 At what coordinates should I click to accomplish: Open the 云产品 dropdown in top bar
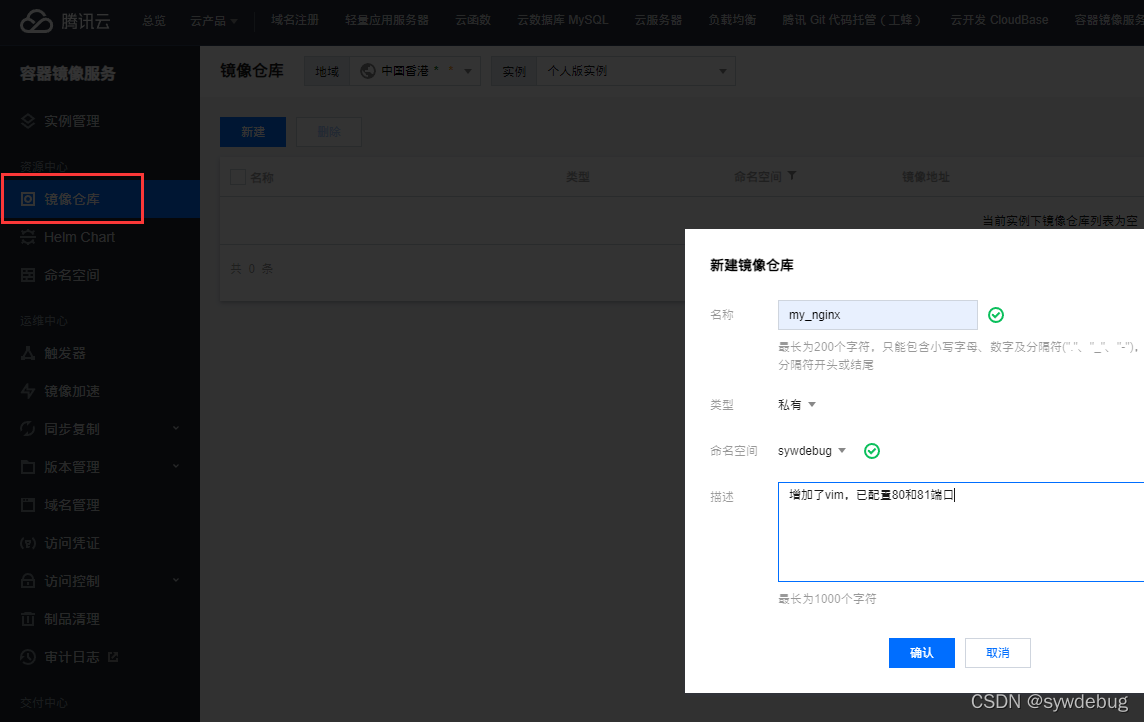[x=214, y=20]
